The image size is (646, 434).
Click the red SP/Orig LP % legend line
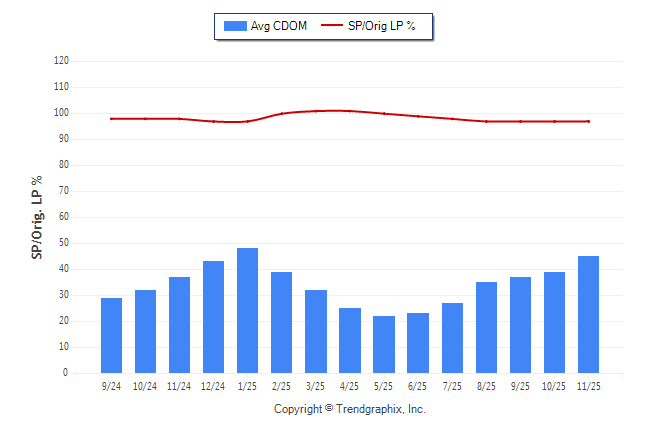click(332, 26)
